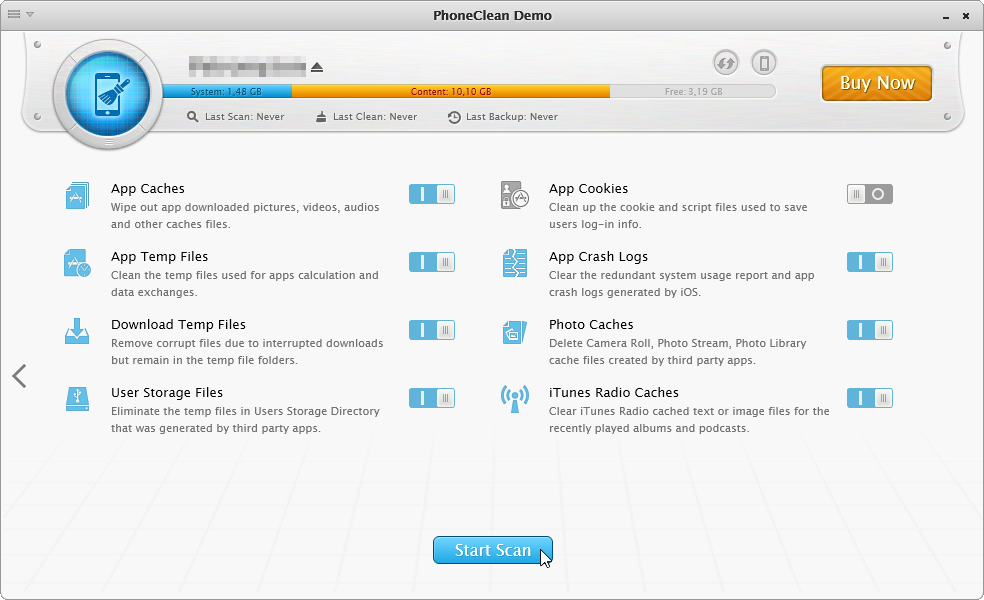The width and height of the screenshot is (984, 600).
Task: Click the App Cookies description text
Action: click(x=678, y=216)
